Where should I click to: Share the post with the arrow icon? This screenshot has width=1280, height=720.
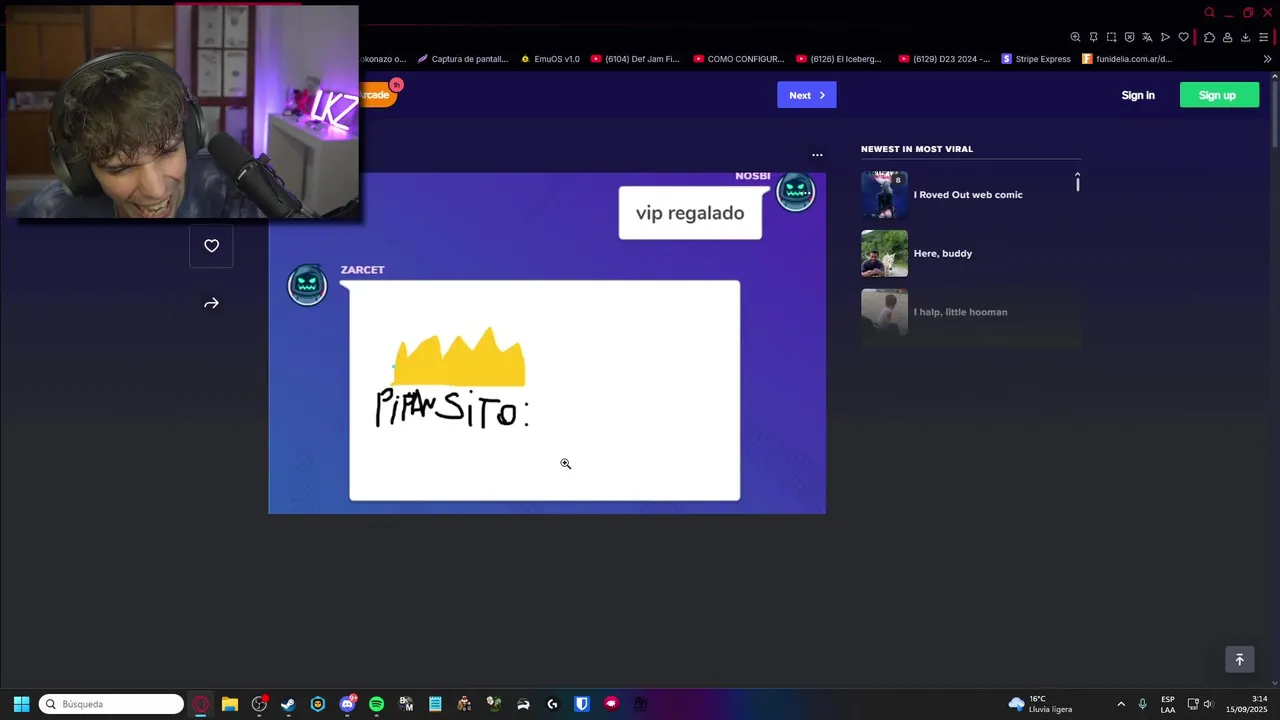pos(211,303)
